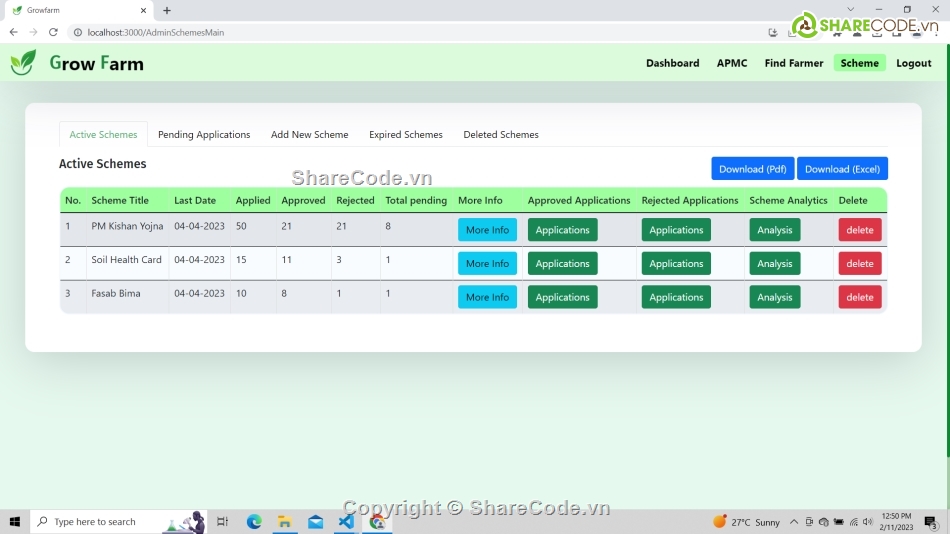Go back using the browser back arrow
Screen dimensions: 950x534
[13, 32]
